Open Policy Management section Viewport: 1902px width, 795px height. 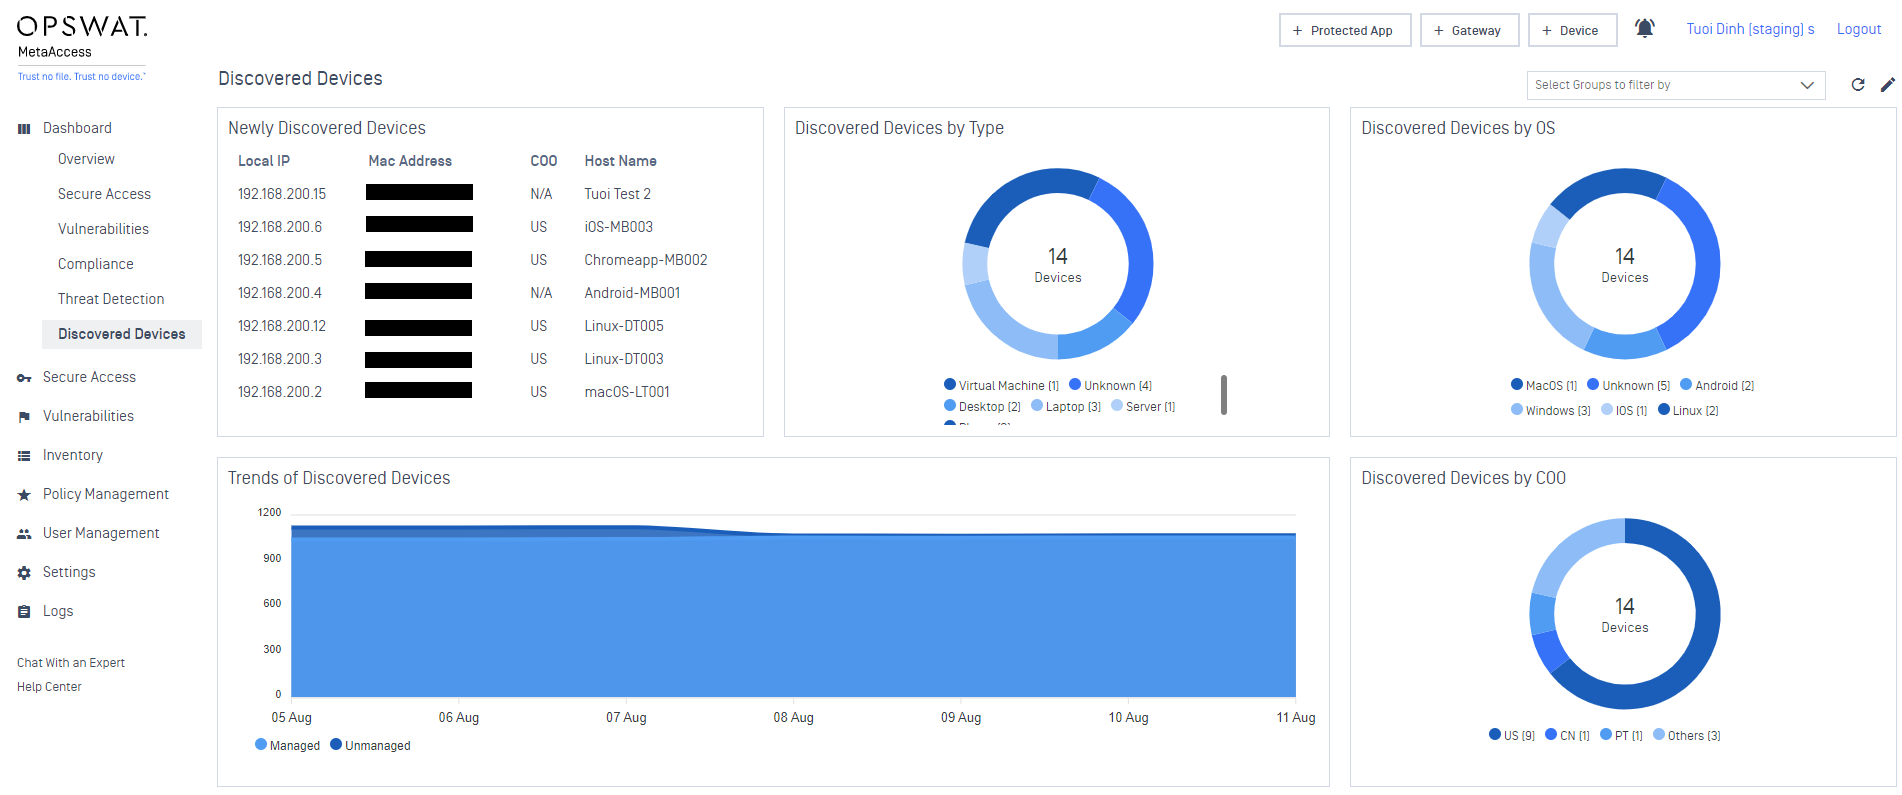point(106,494)
